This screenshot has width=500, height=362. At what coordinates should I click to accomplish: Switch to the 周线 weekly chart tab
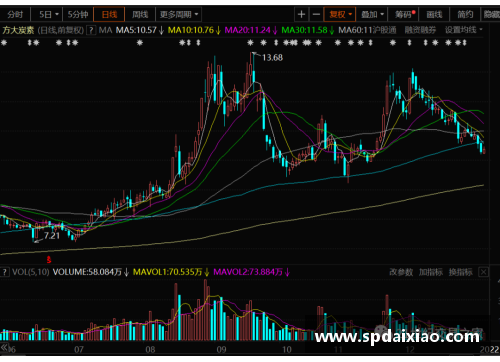pos(140,15)
